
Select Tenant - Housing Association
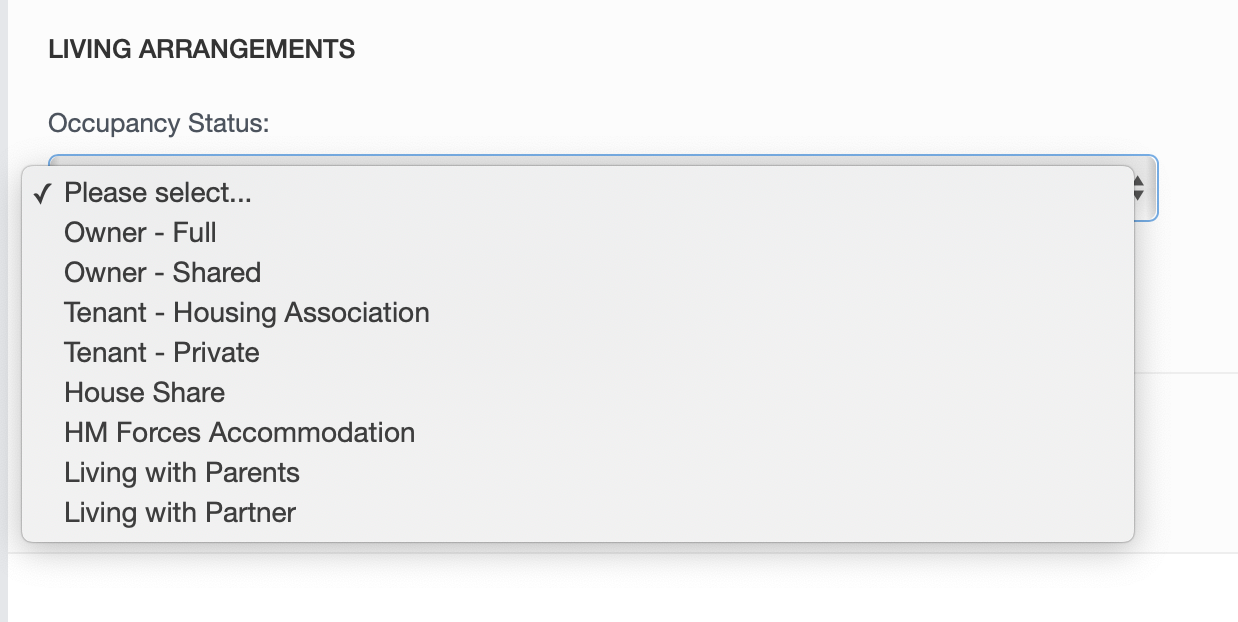point(246,312)
